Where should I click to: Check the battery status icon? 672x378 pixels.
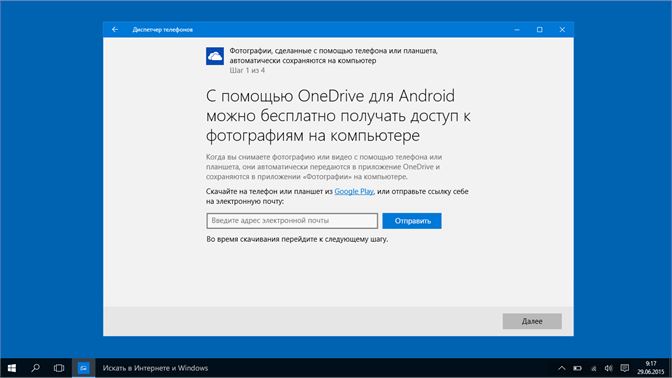(578, 368)
